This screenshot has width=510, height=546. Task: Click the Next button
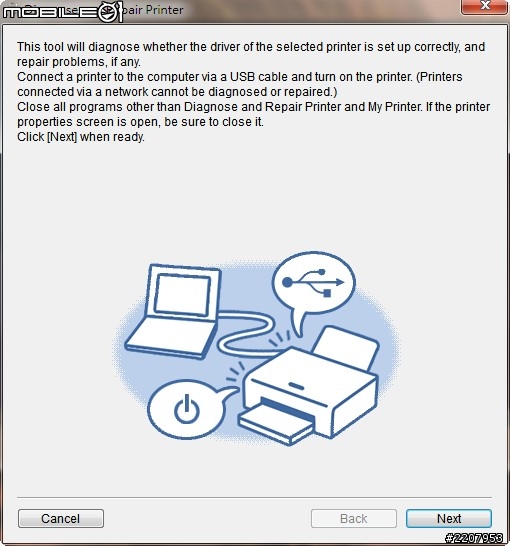(x=449, y=518)
